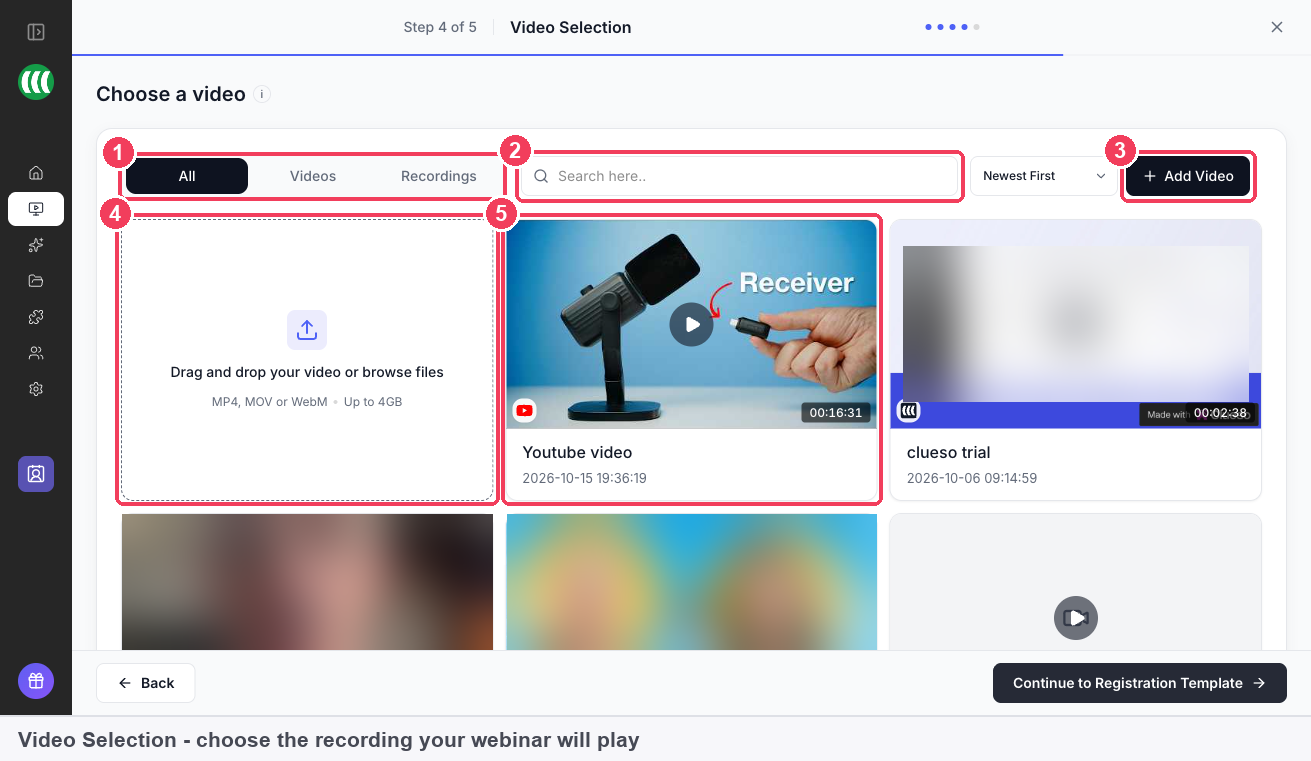This screenshot has width=1311, height=761.
Task: Click the purple profile badge icon
Action: [36, 474]
